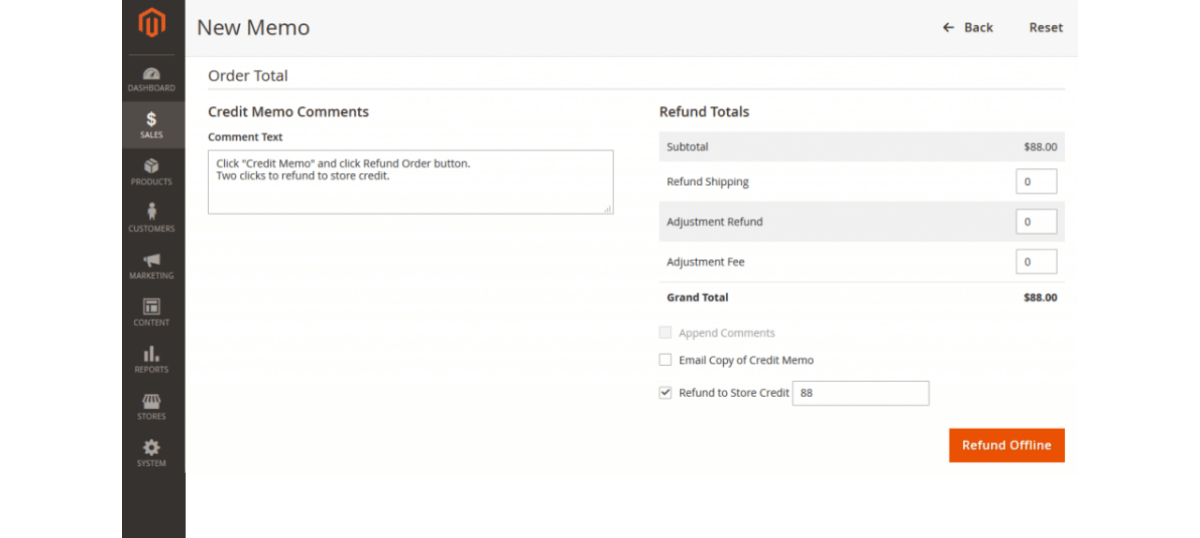The width and height of the screenshot is (1200, 538).
Task: Click the Adjustment Fee input box
Action: (1036, 262)
